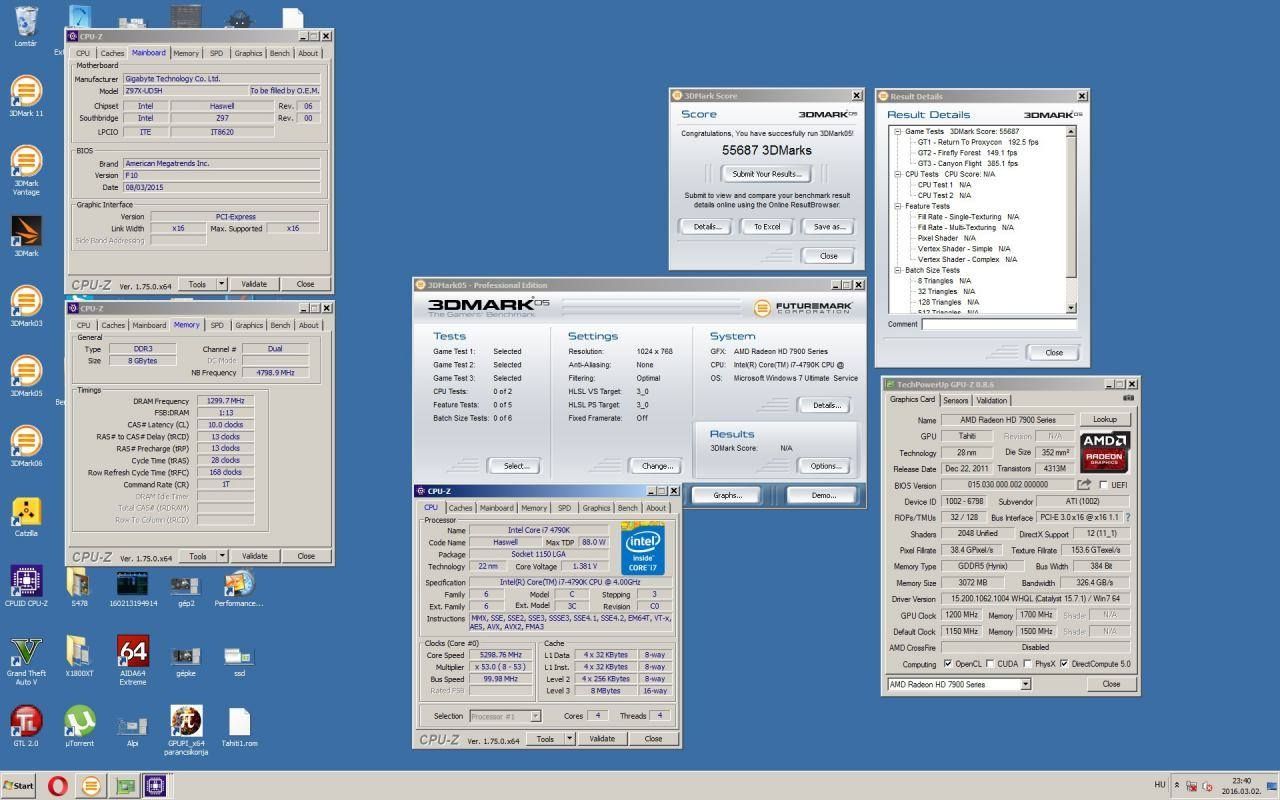Open Tools dropdown arrow in Memory CPU-Z window
The height and width of the screenshot is (800, 1280).
pos(222,556)
